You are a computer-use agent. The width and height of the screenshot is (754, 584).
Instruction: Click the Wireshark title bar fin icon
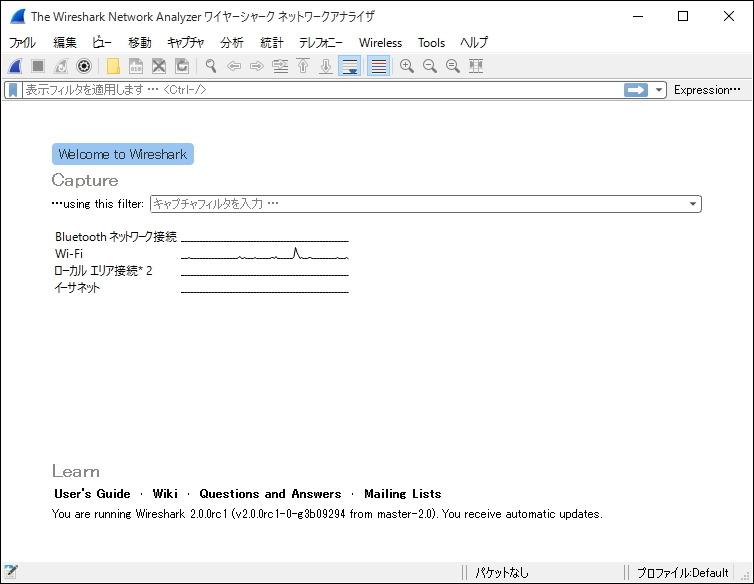(x=17, y=16)
